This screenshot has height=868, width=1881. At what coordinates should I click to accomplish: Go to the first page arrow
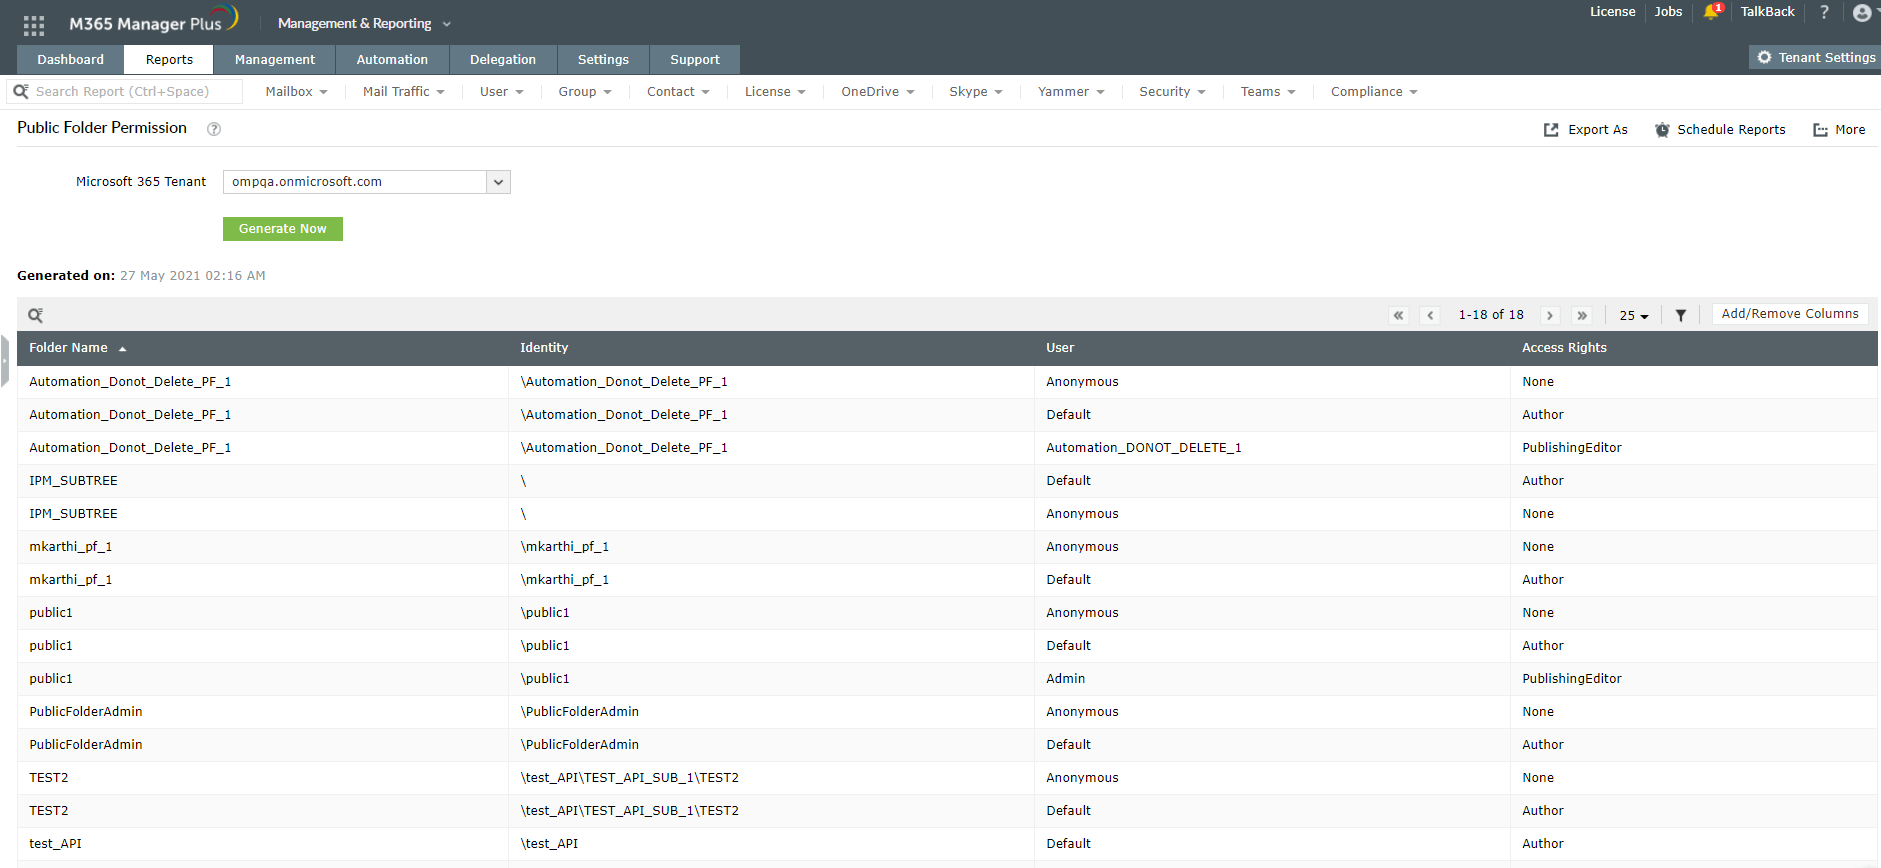[x=1398, y=315]
